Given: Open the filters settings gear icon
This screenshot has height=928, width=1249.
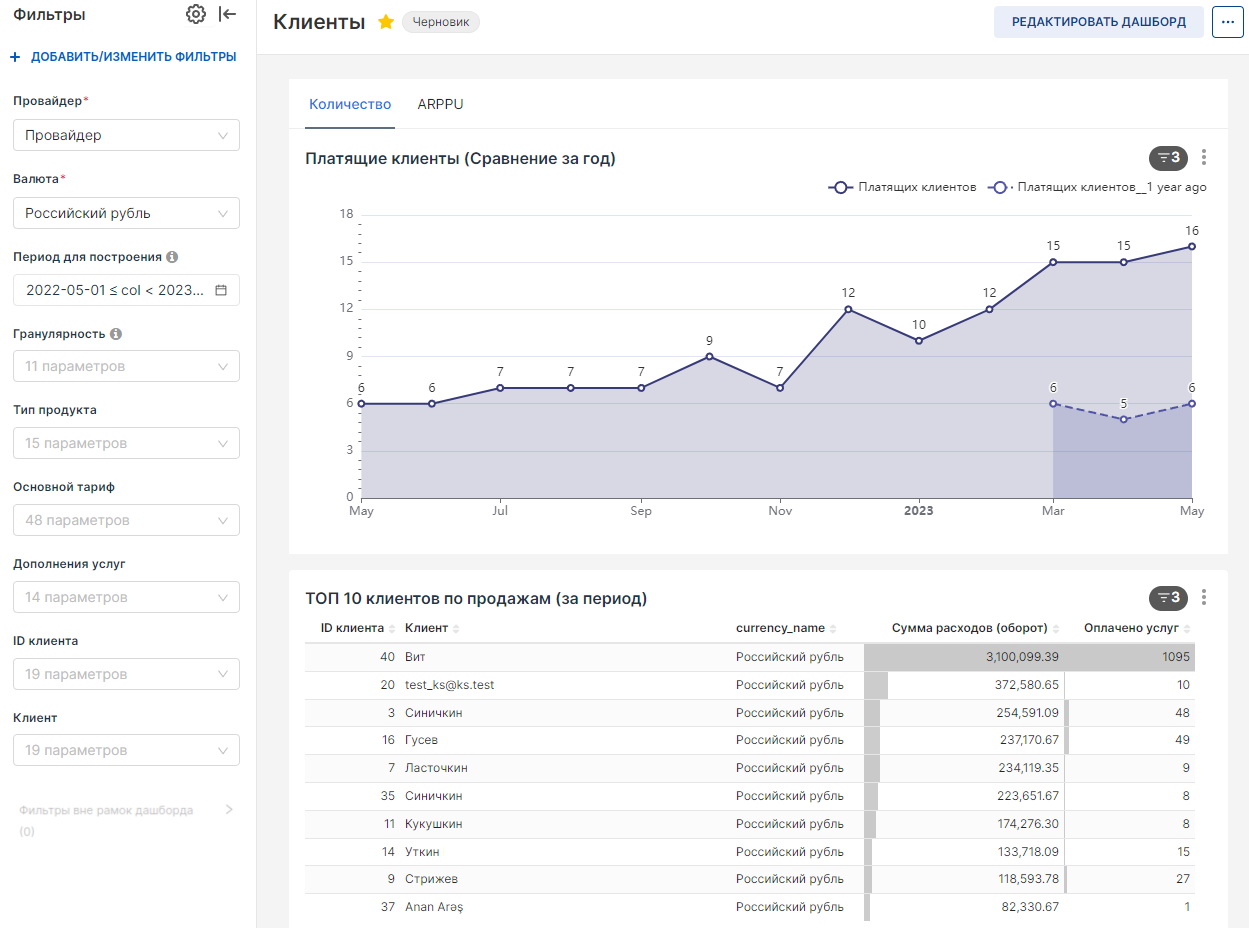Looking at the screenshot, I should [196, 14].
